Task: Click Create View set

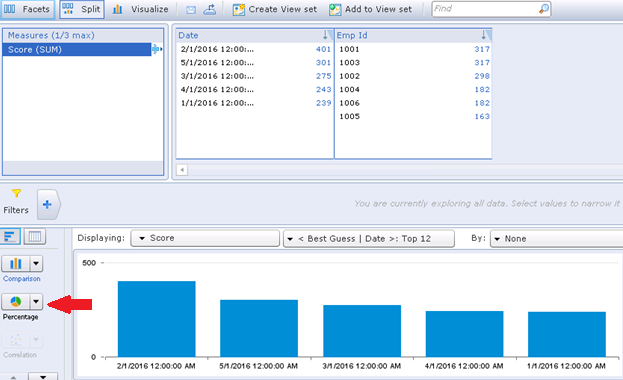Action: coord(275,9)
